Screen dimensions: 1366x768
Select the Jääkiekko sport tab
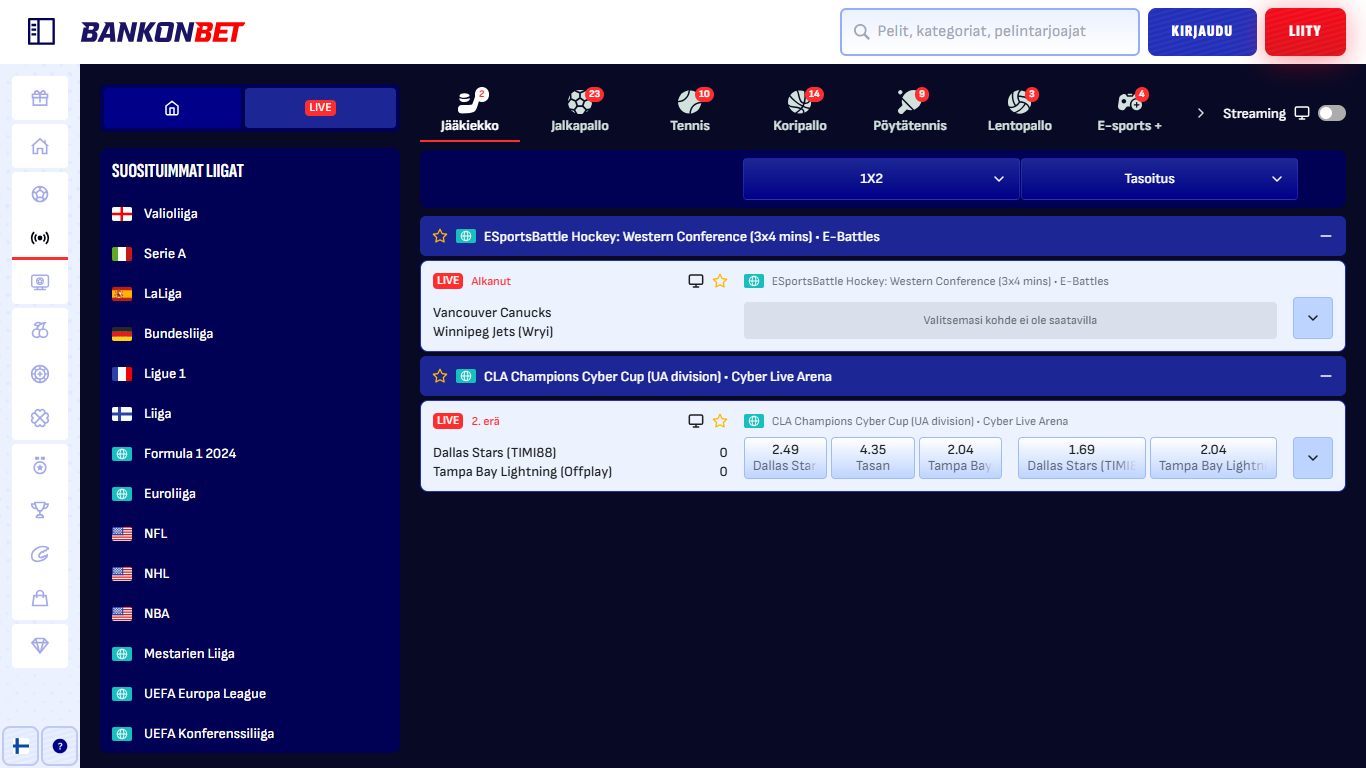[470, 111]
